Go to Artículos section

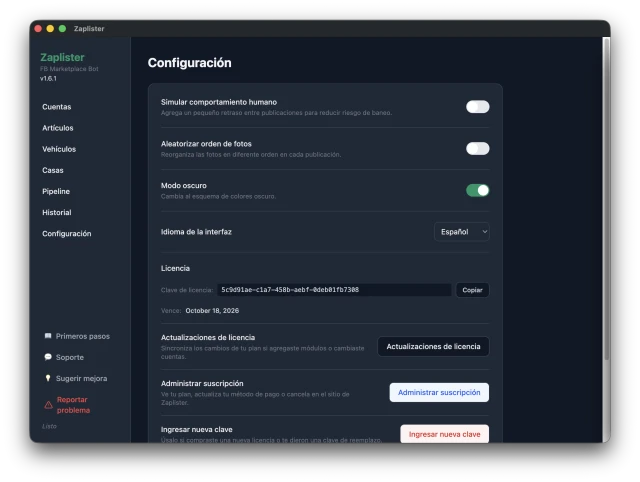click(x=58, y=128)
